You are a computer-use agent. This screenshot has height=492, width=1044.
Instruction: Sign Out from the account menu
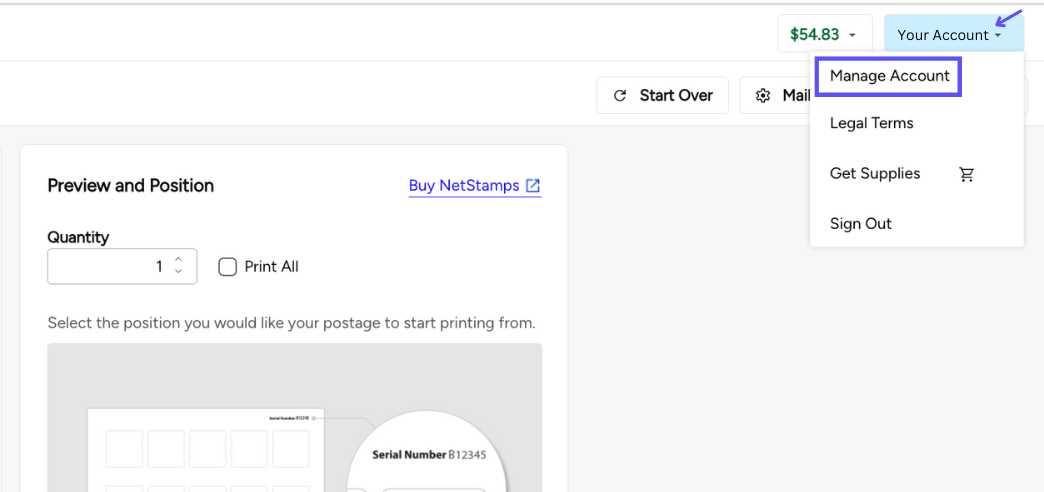point(860,224)
